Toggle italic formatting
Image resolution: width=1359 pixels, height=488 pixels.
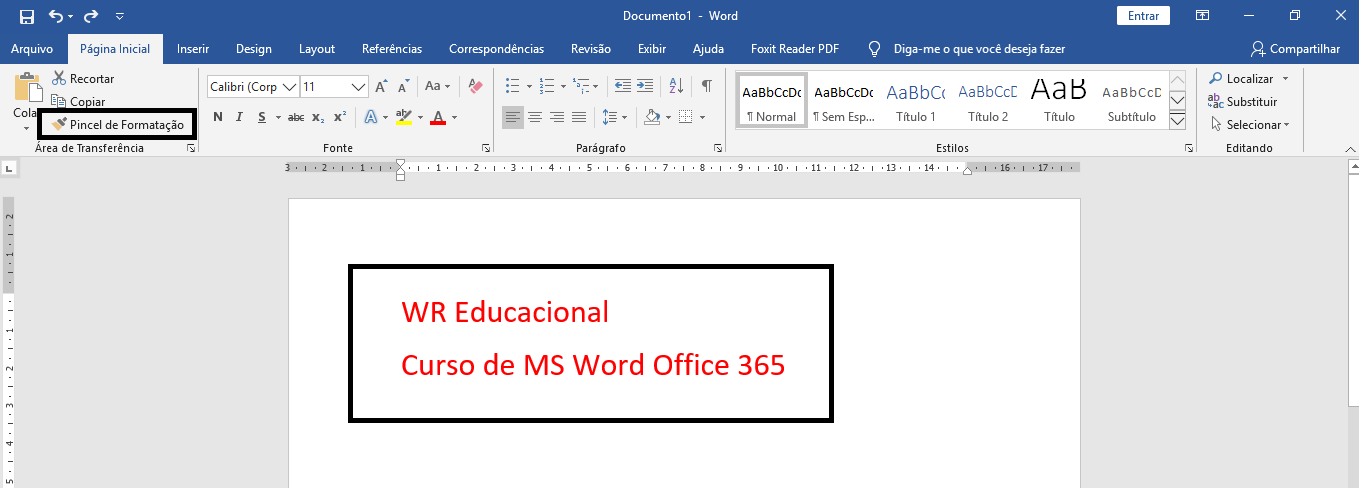point(239,118)
